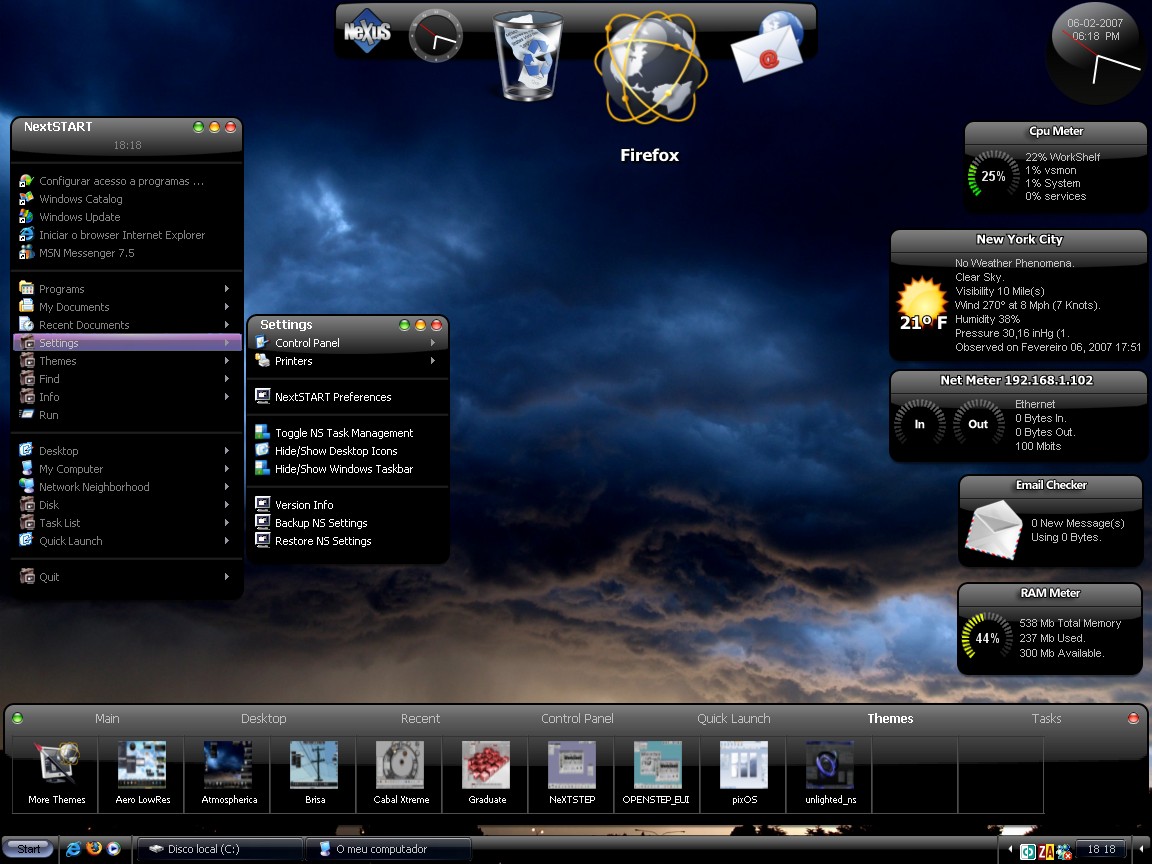Open Firefox icon in taskbar quick launch

click(x=94, y=849)
